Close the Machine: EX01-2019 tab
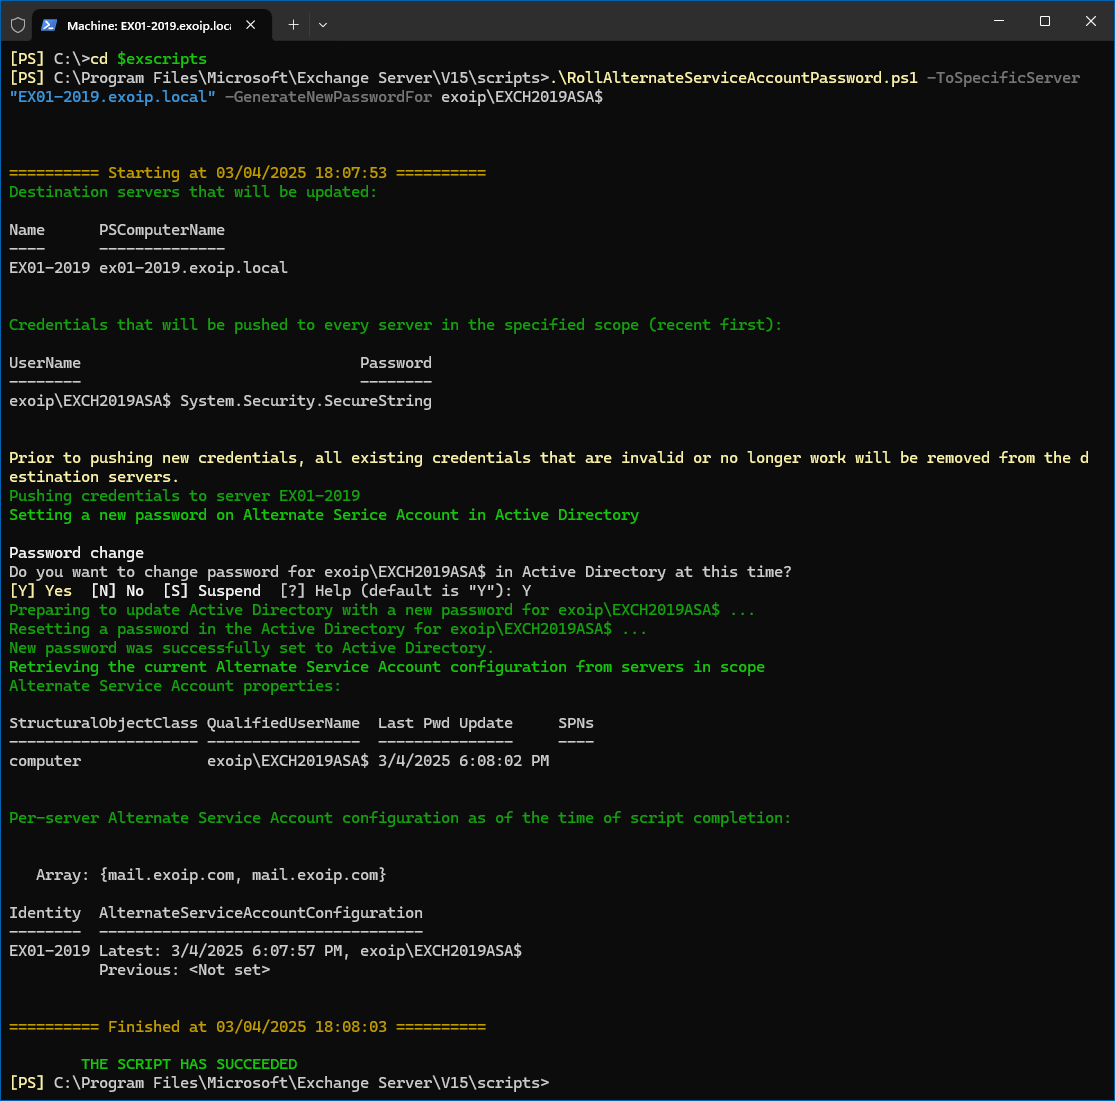This screenshot has width=1115, height=1101. 251,25
